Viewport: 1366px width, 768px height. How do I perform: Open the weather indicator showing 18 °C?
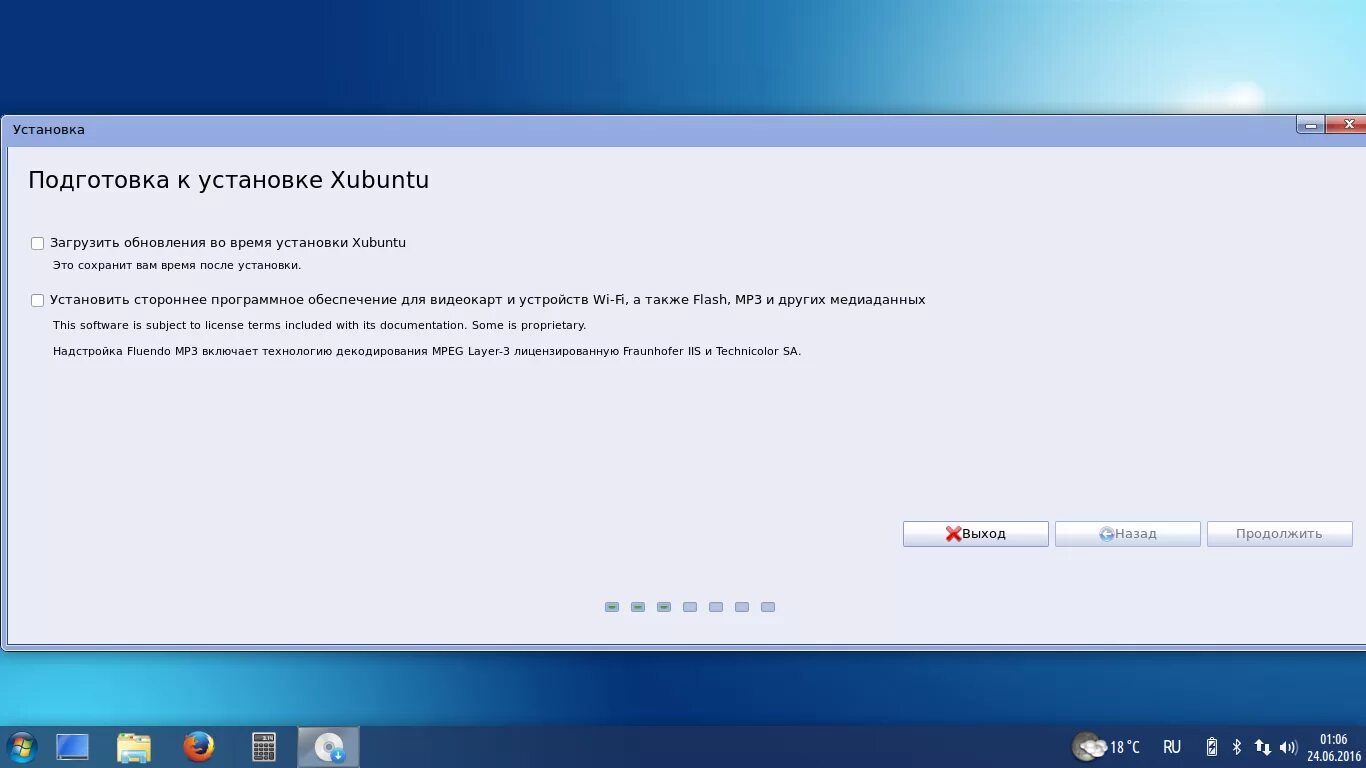(x=1106, y=747)
